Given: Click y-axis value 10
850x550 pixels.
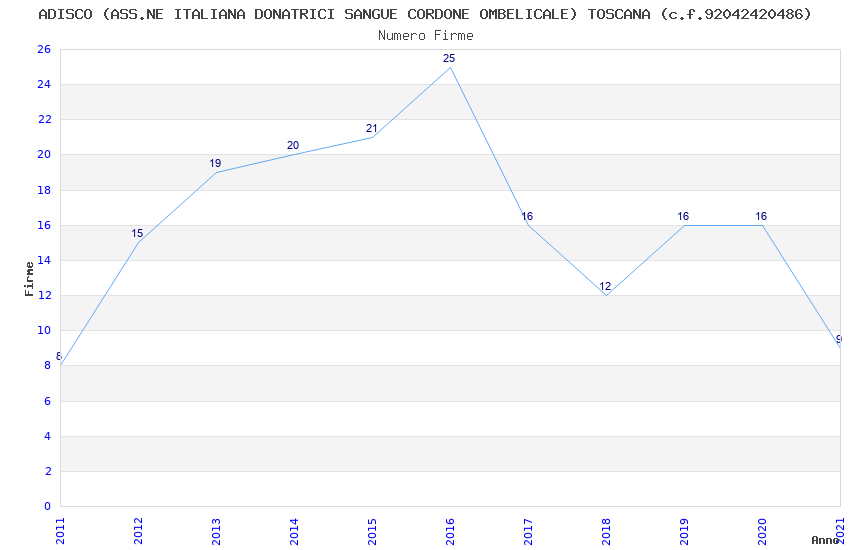Looking at the screenshot, I should pyautogui.click(x=44, y=330).
